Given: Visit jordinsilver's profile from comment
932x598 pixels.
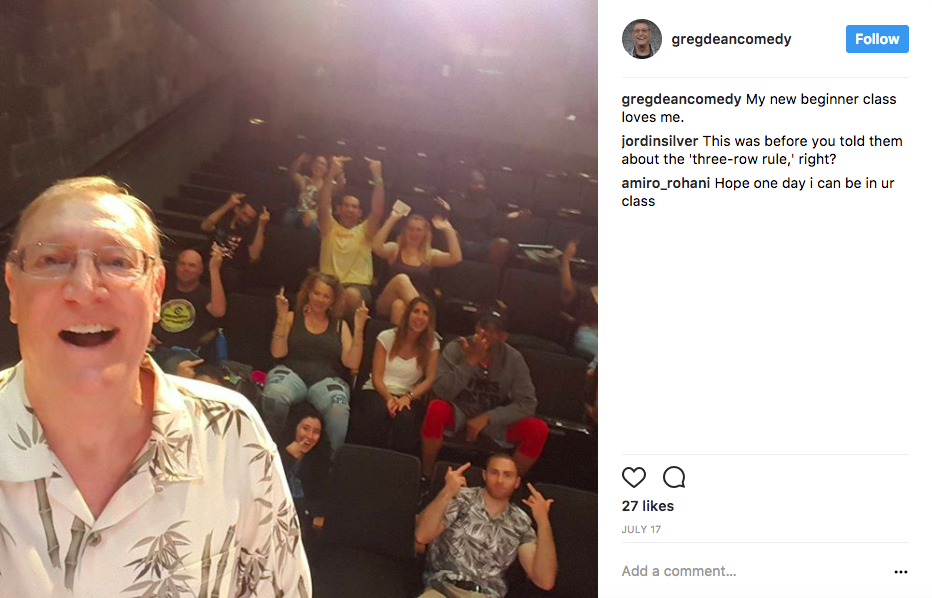Looking at the screenshot, I should [660, 141].
